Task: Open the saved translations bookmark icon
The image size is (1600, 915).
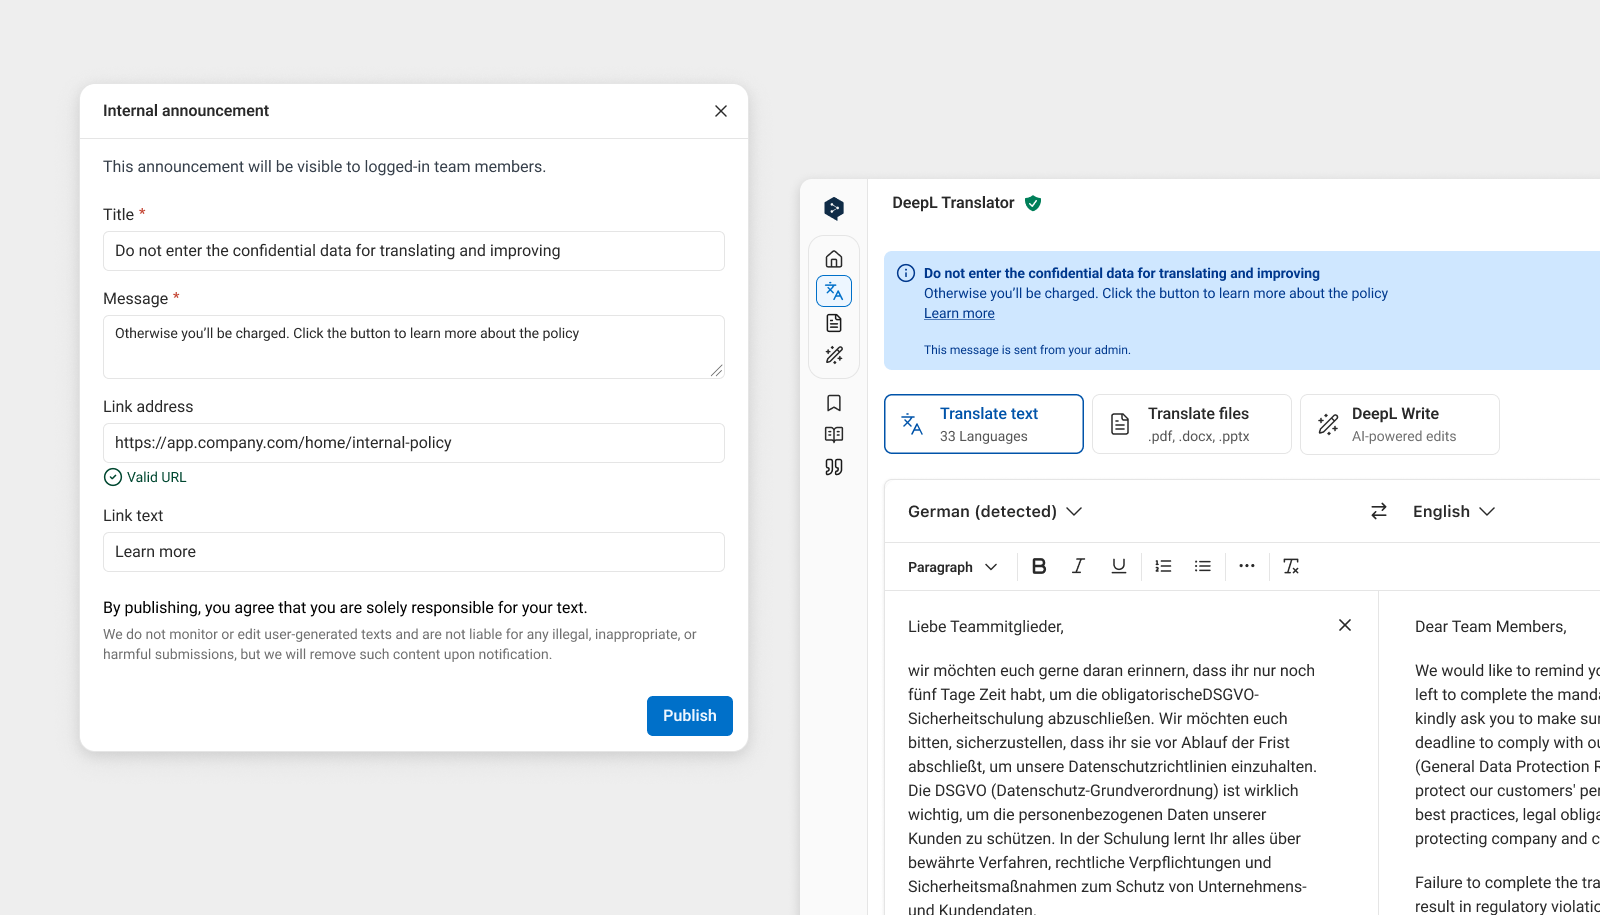Action: (834, 403)
